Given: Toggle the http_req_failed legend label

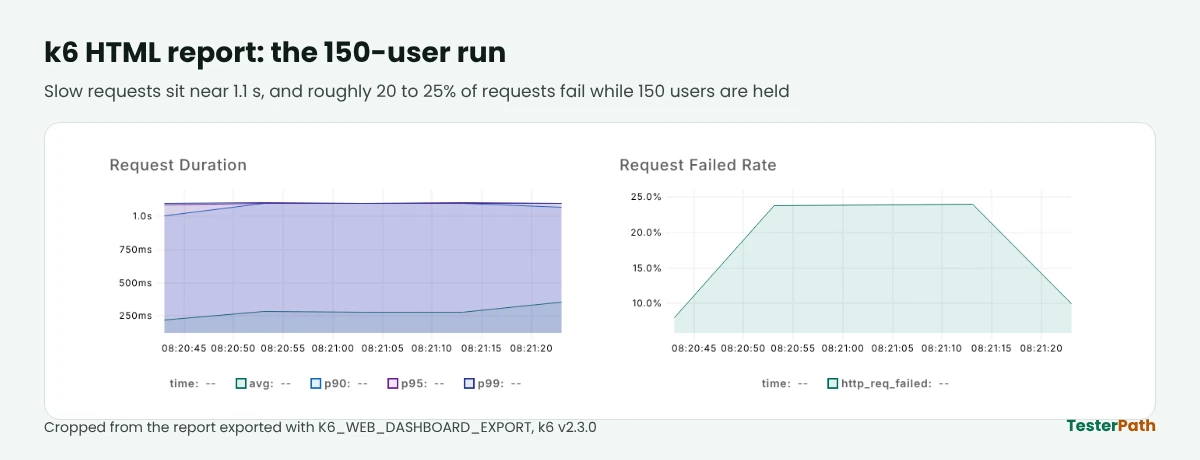Looking at the screenshot, I should tap(887, 383).
